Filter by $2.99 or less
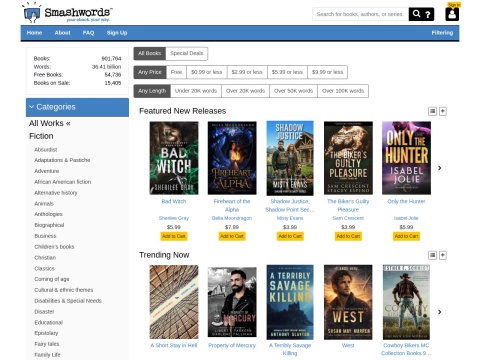 tap(247, 72)
